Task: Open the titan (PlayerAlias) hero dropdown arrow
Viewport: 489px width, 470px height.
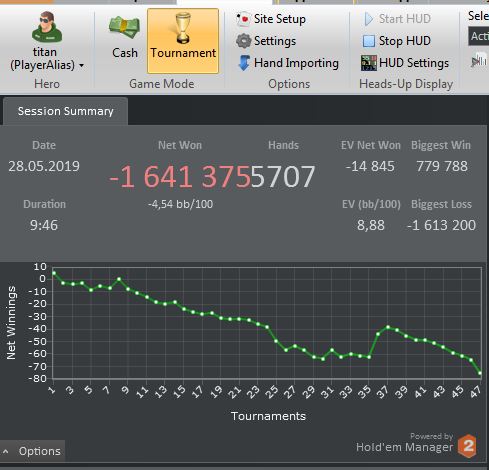Action: (x=82, y=66)
